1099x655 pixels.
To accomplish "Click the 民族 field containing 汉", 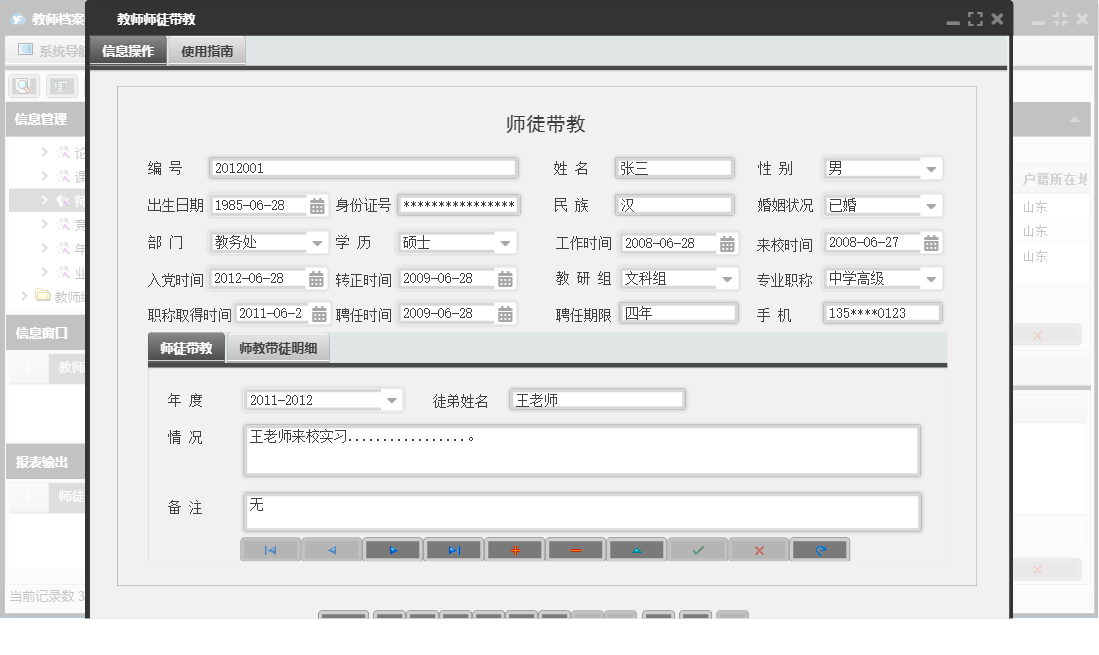I will (674, 205).
